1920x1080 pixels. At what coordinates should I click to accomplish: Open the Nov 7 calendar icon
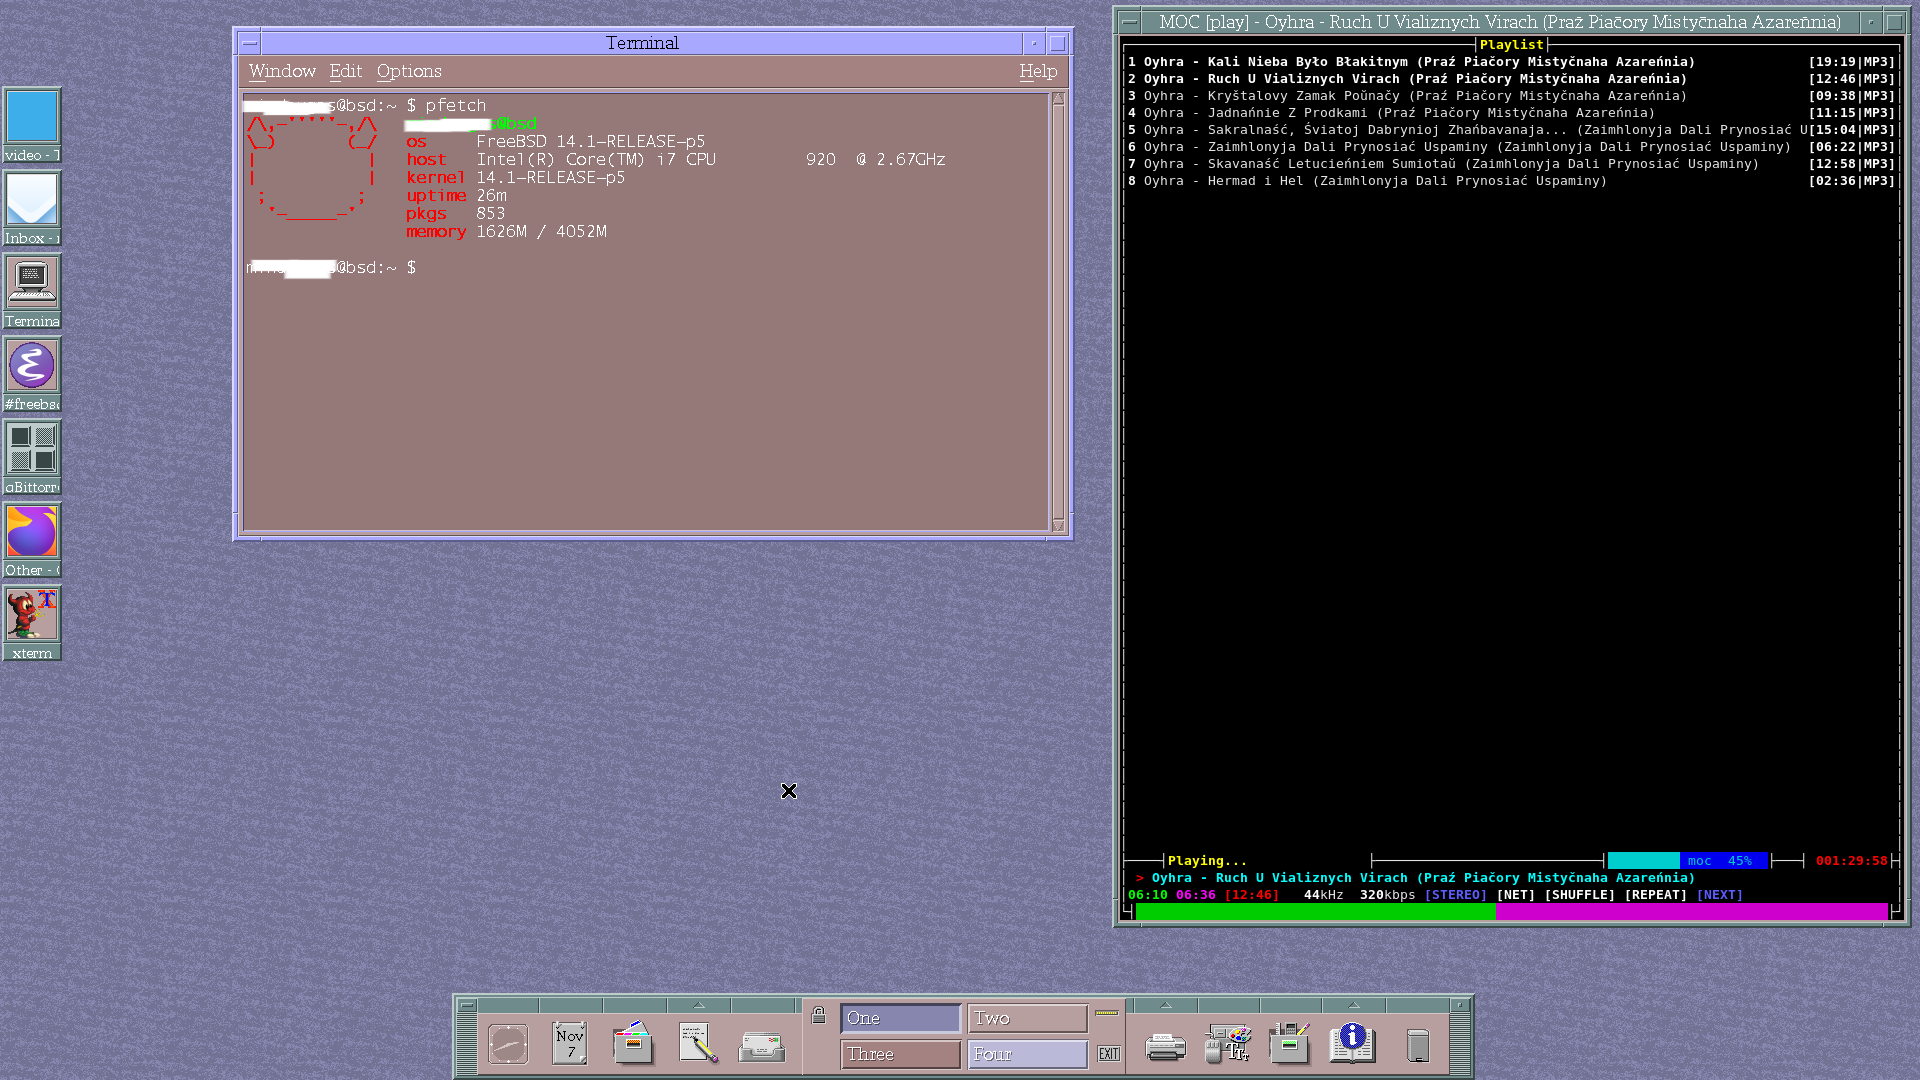(570, 1043)
